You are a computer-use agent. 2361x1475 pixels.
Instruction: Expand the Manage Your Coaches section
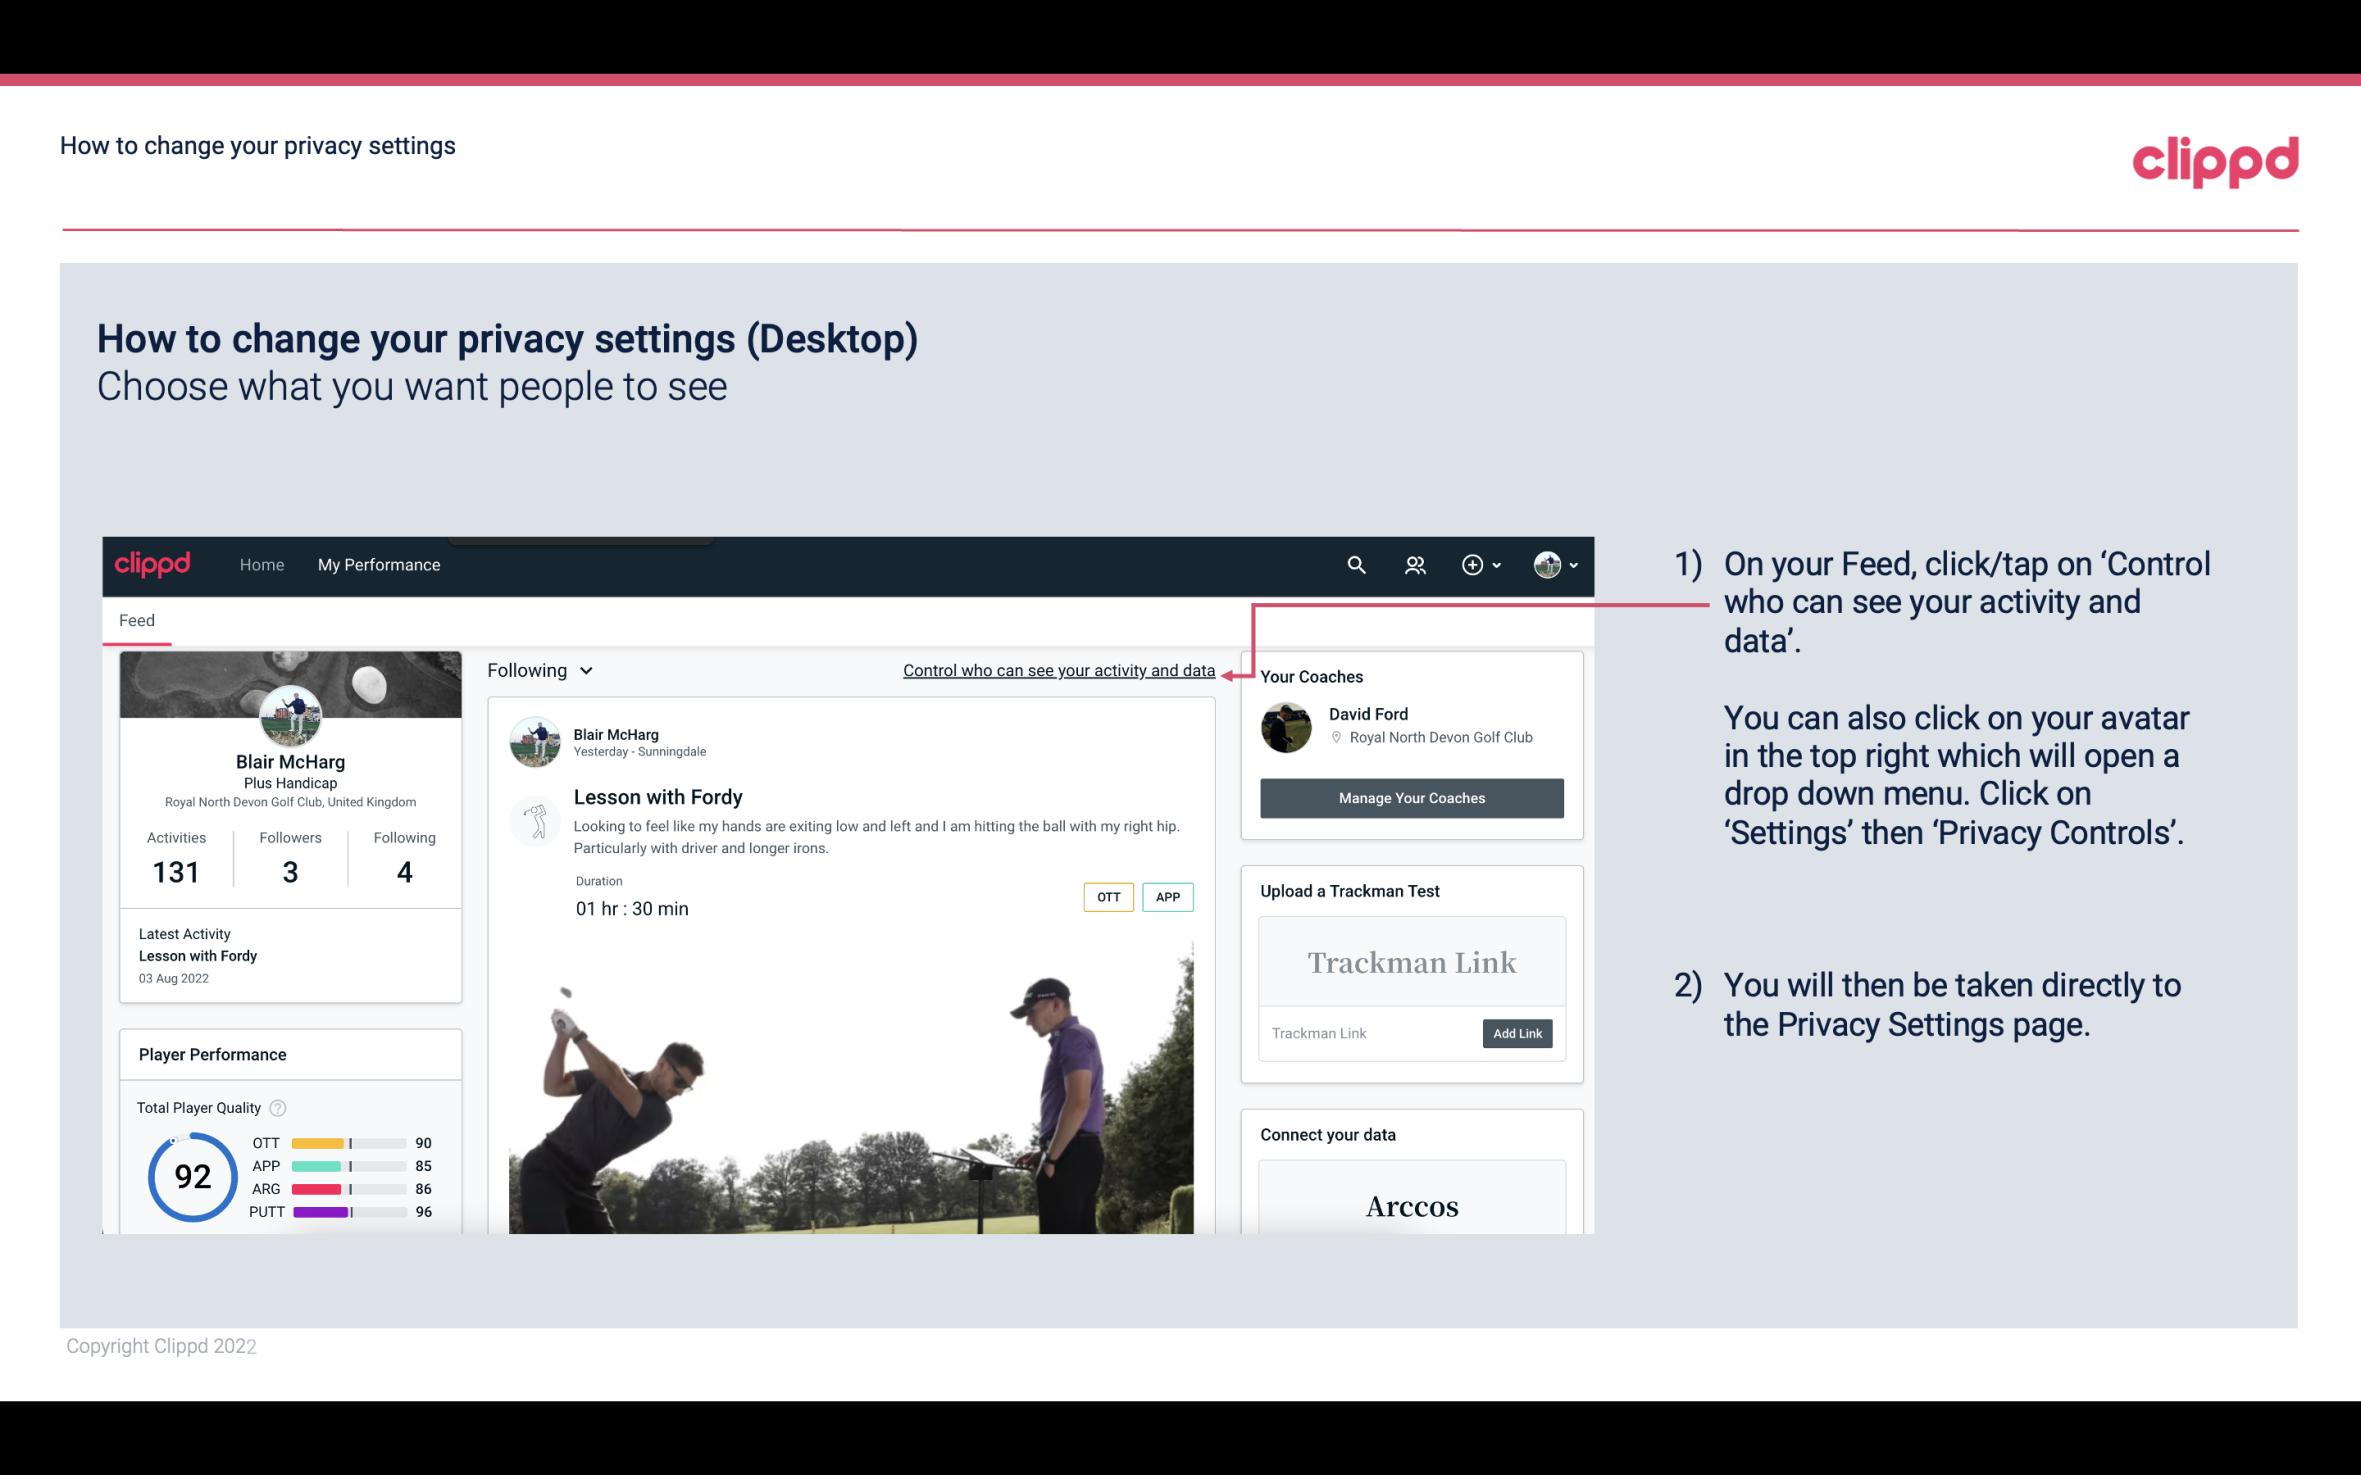(1412, 797)
